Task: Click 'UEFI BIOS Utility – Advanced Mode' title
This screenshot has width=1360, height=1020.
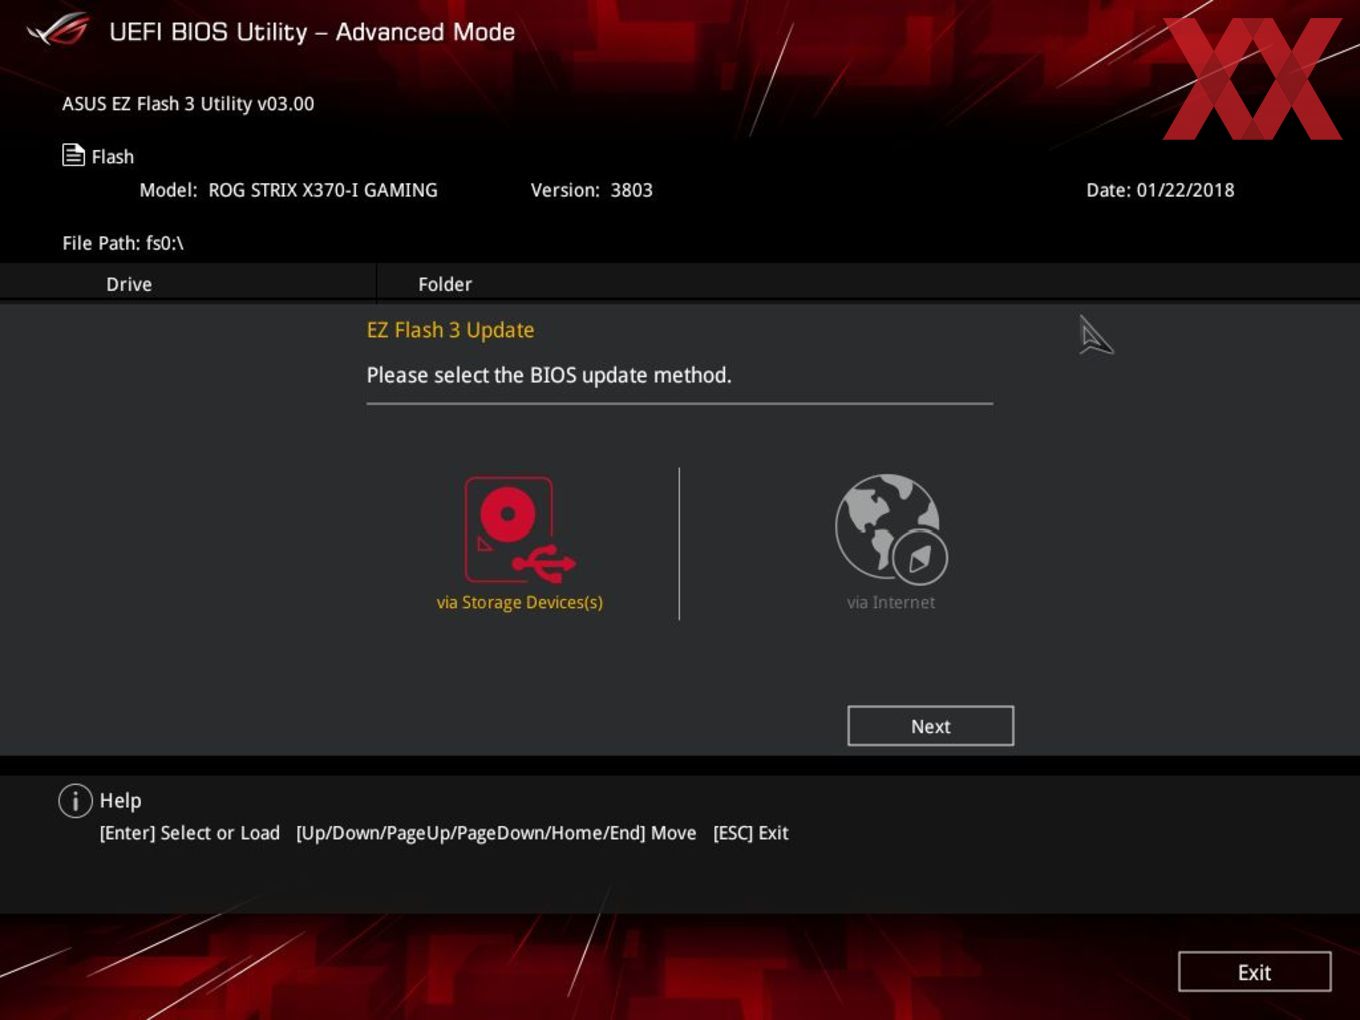Action: [x=312, y=32]
